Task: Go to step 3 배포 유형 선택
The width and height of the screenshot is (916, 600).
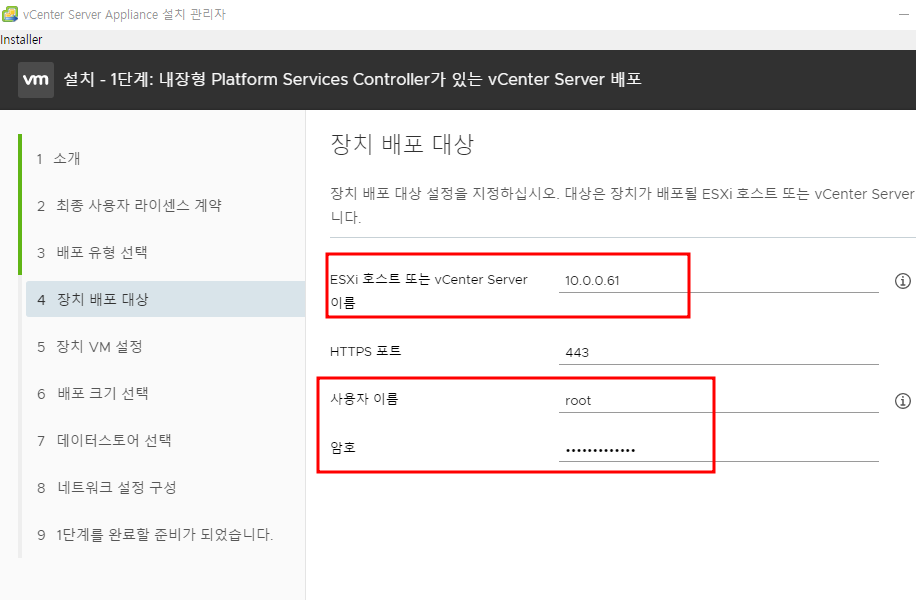Action: click(92, 252)
